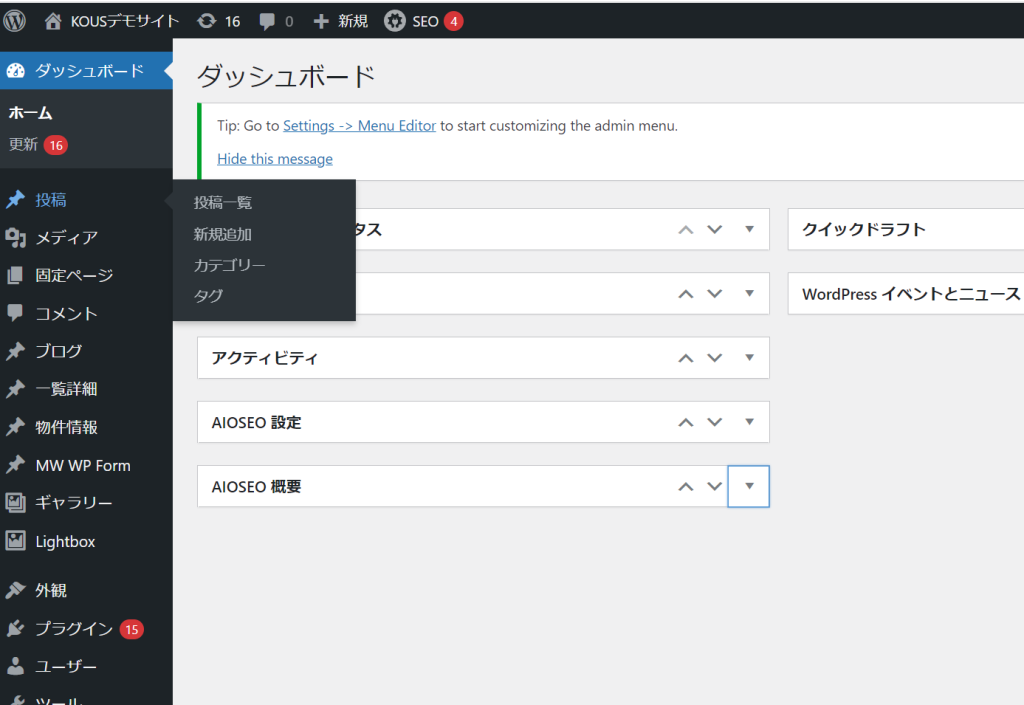Click the ユーザー user icon in the sidebar

pyautogui.click(x=15, y=666)
